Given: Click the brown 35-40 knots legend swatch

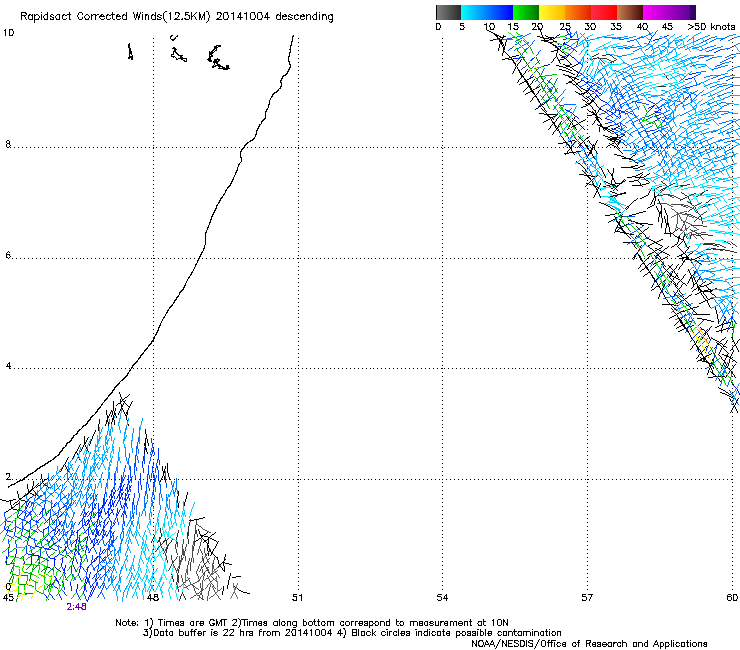Looking at the screenshot, I should (x=630, y=12).
